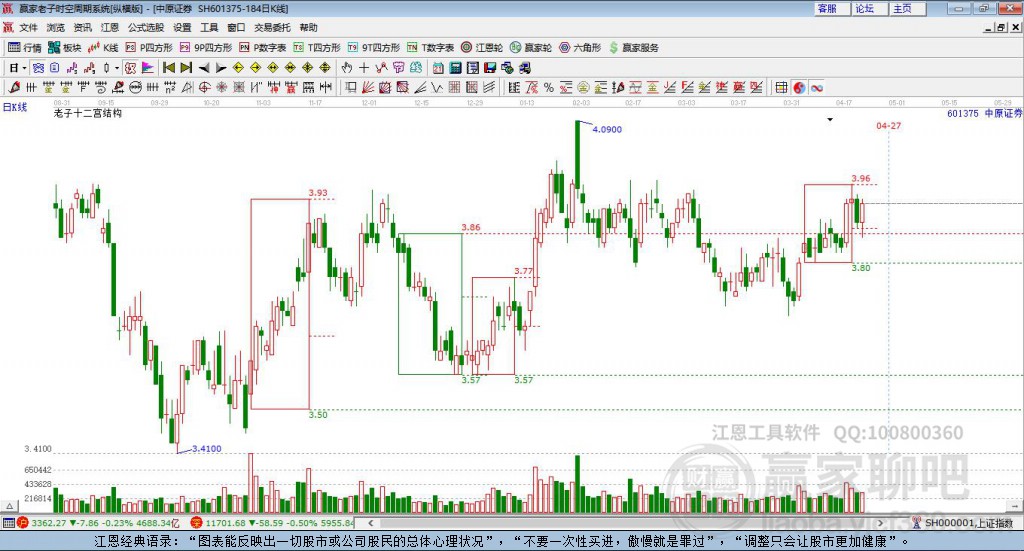Open the P数字表 number table
The height and width of the screenshot is (551, 1024).
pos(263,48)
